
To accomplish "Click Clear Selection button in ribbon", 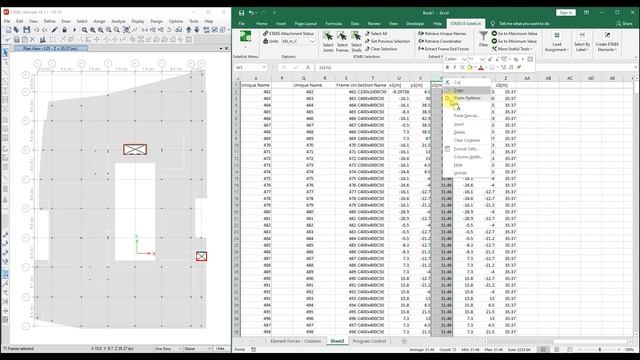I will point(381,49).
